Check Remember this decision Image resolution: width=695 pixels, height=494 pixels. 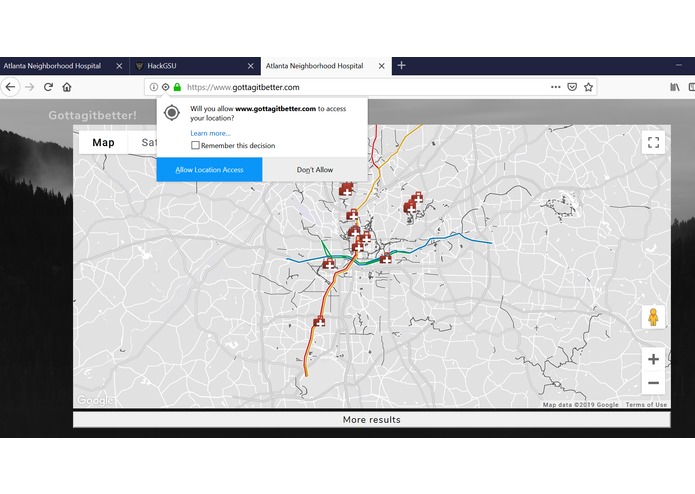click(195, 145)
